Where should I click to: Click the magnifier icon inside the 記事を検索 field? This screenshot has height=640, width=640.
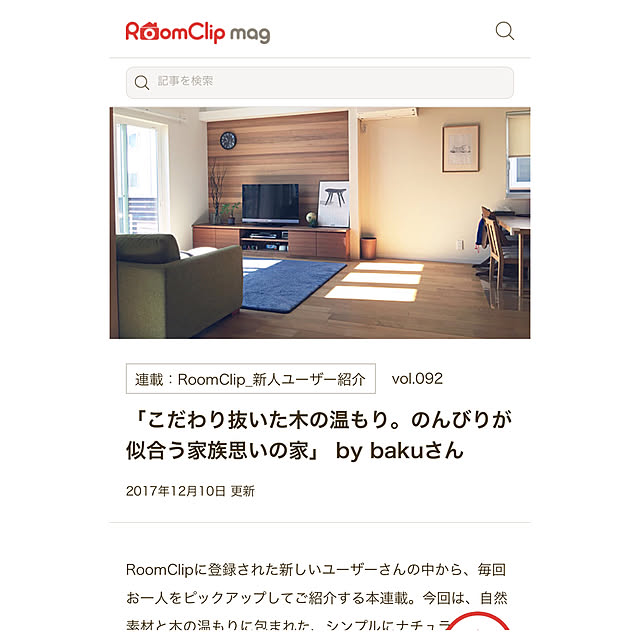pyautogui.click(x=142, y=82)
